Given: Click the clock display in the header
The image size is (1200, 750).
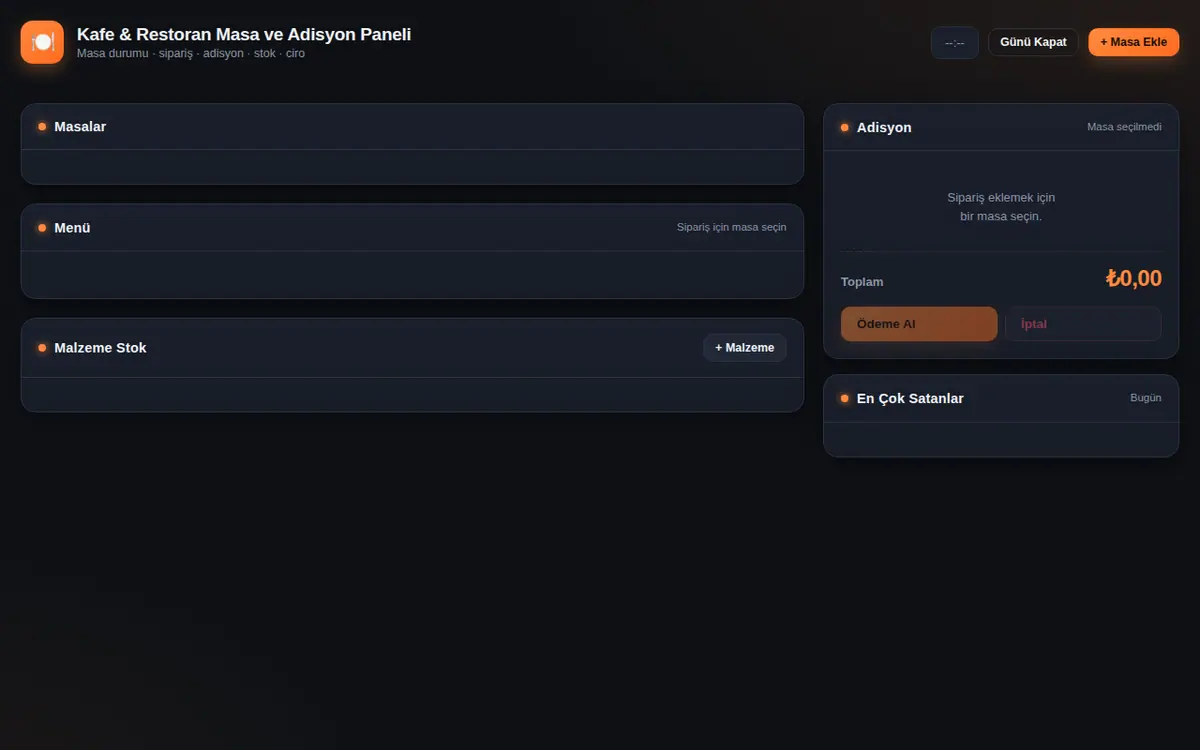Looking at the screenshot, I should coord(955,42).
